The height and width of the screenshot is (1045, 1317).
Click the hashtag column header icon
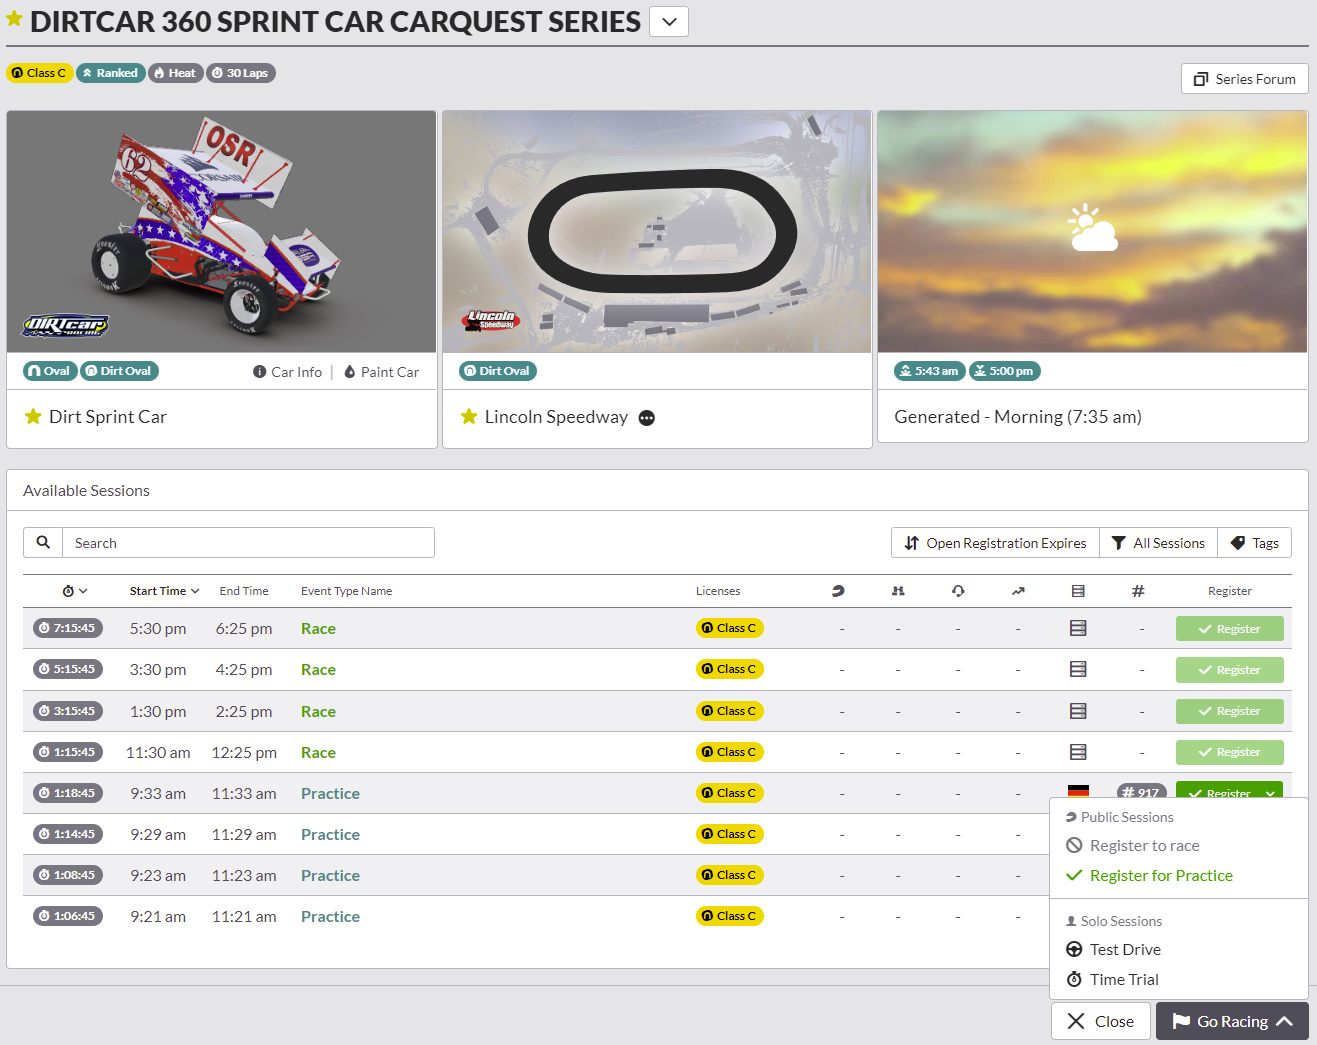[x=1138, y=591]
